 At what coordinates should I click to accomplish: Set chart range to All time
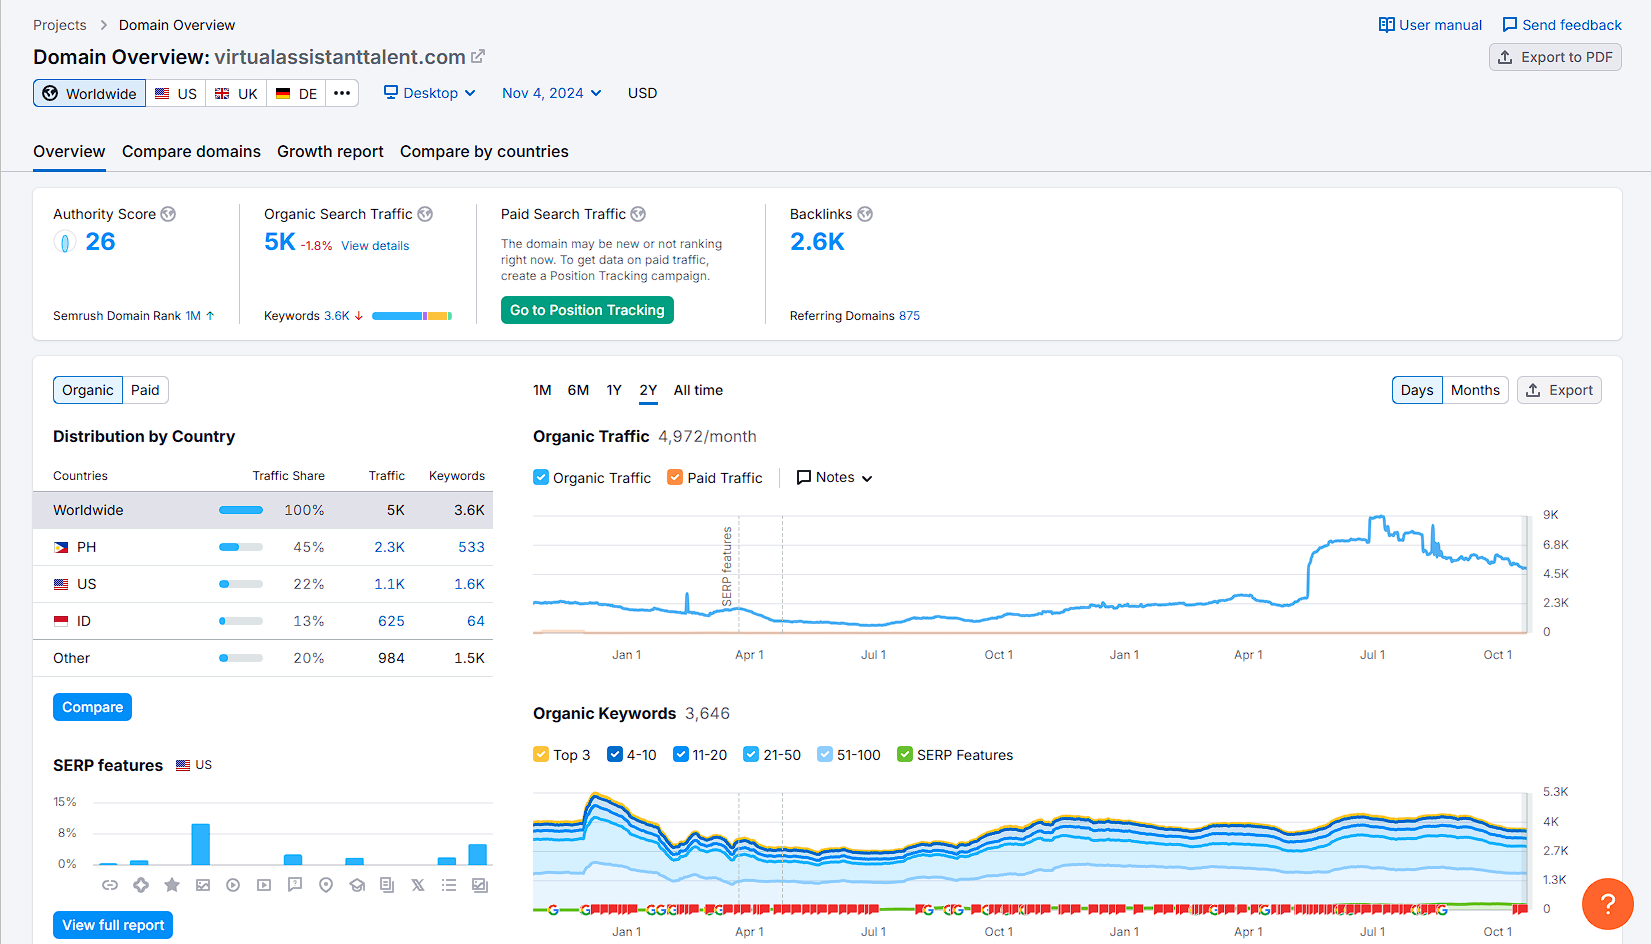(x=698, y=390)
